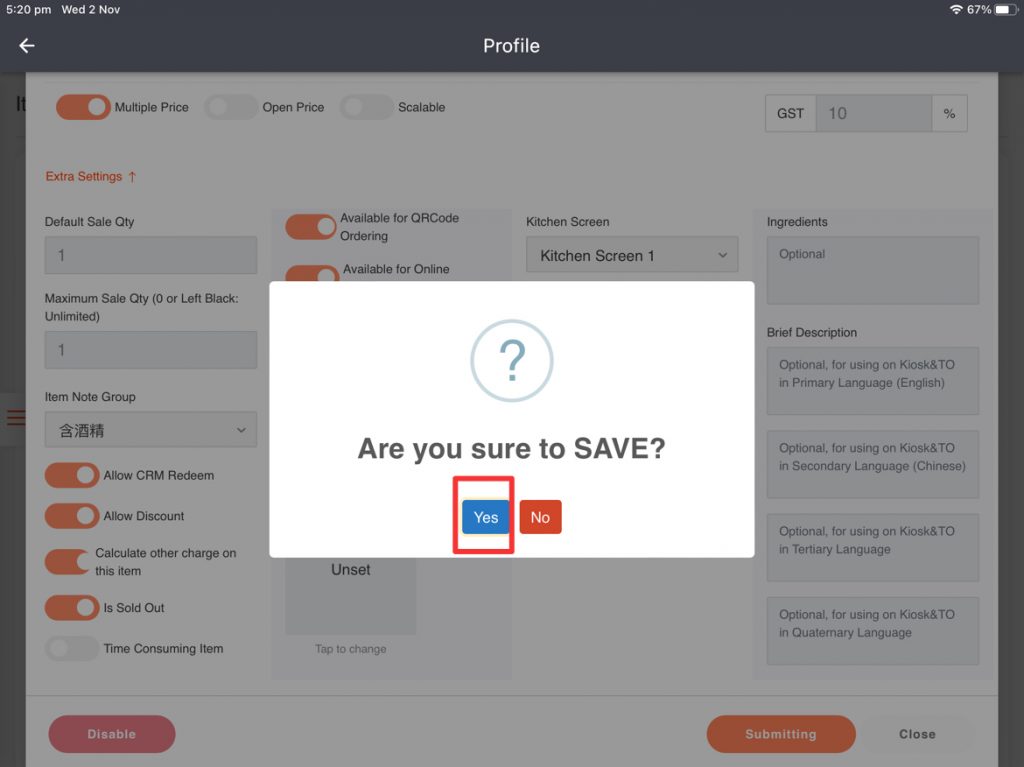Tap the Wi-Fi icon in status bar
Viewport: 1024px width, 767px height.
(x=956, y=9)
